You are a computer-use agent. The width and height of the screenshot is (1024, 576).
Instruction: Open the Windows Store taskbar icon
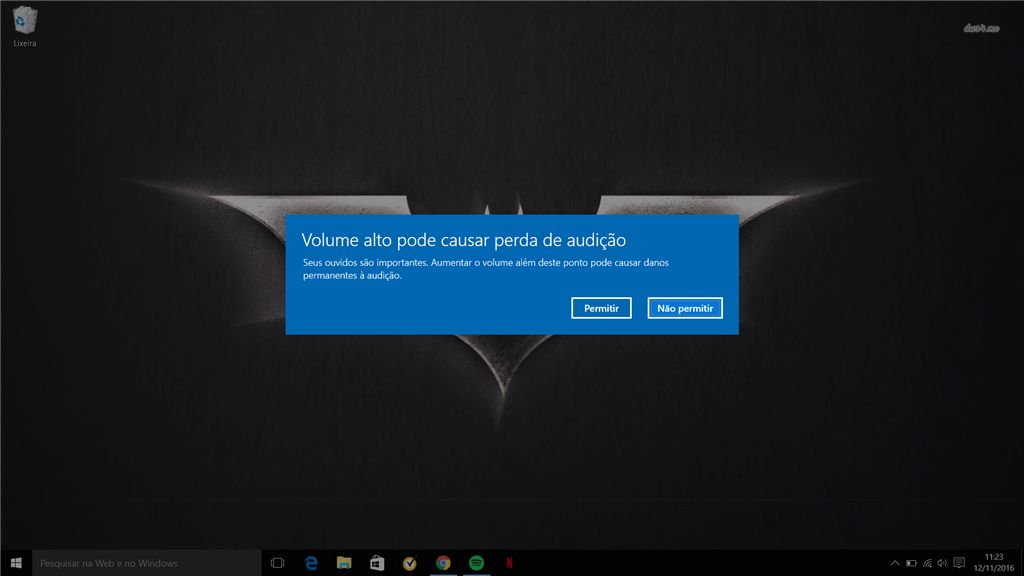[377, 563]
